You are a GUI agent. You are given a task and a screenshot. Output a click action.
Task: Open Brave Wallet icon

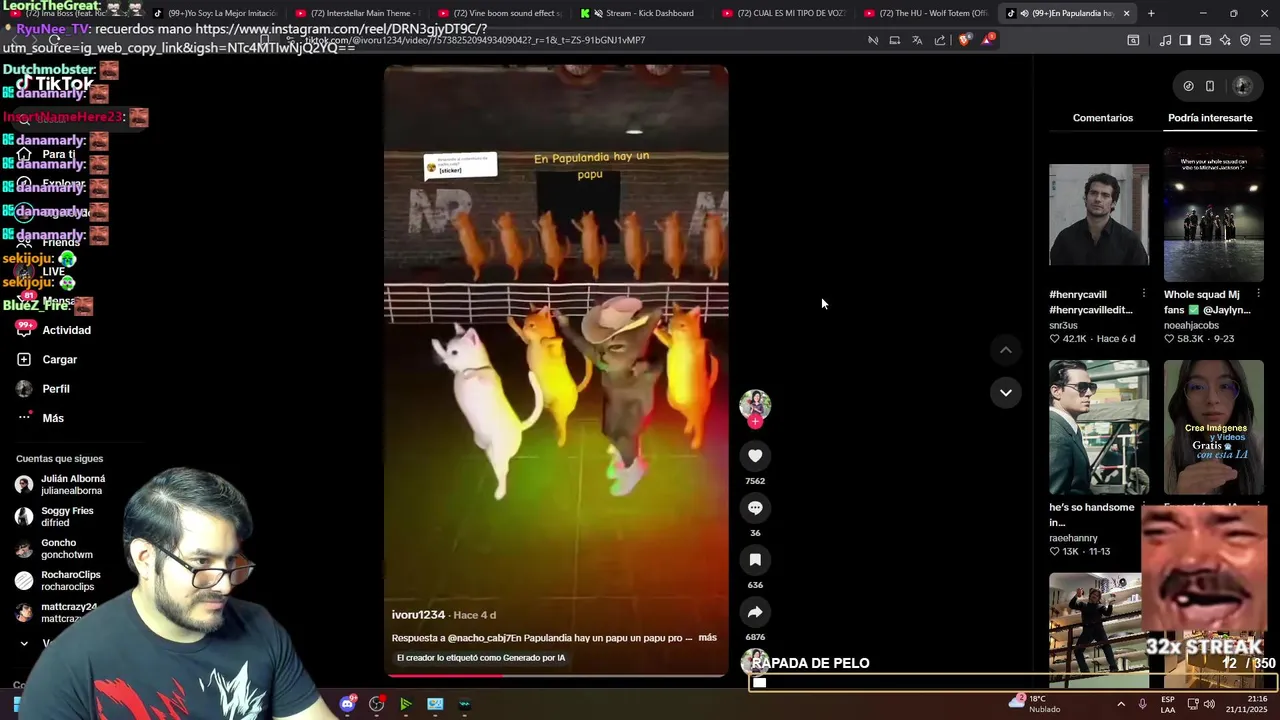tap(1205, 40)
